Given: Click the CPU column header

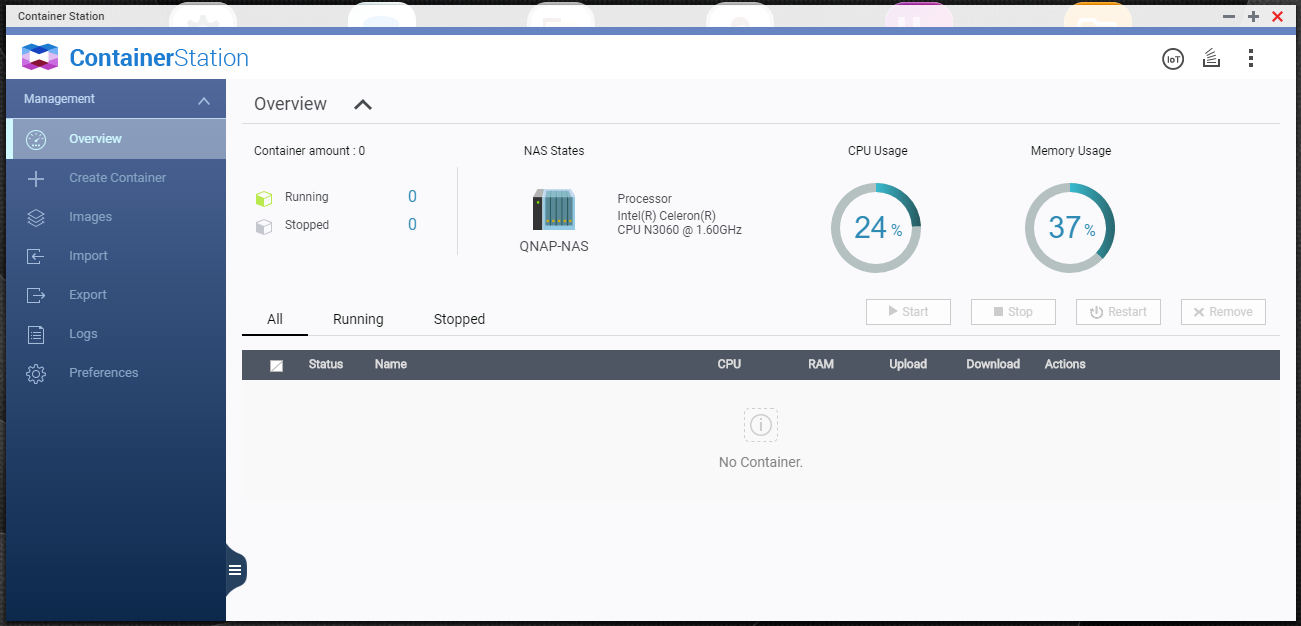Looking at the screenshot, I should pyautogui.click(x=730, y=364).
